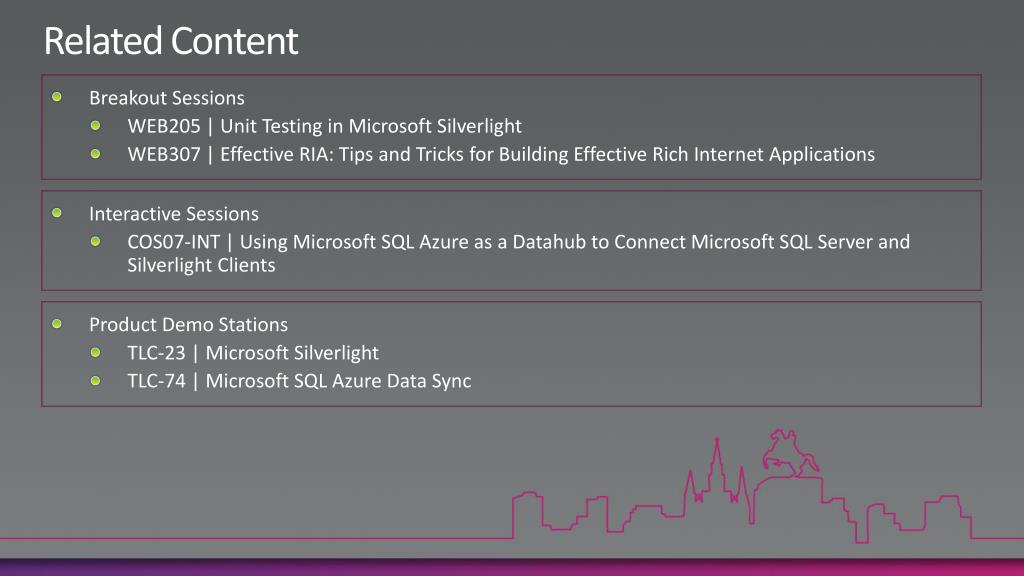Click the Silverlight Clients continuation line
Image resolution: width=1024 pixels, height=576 pixels.
pyautogui.click(x=201, y=265)
